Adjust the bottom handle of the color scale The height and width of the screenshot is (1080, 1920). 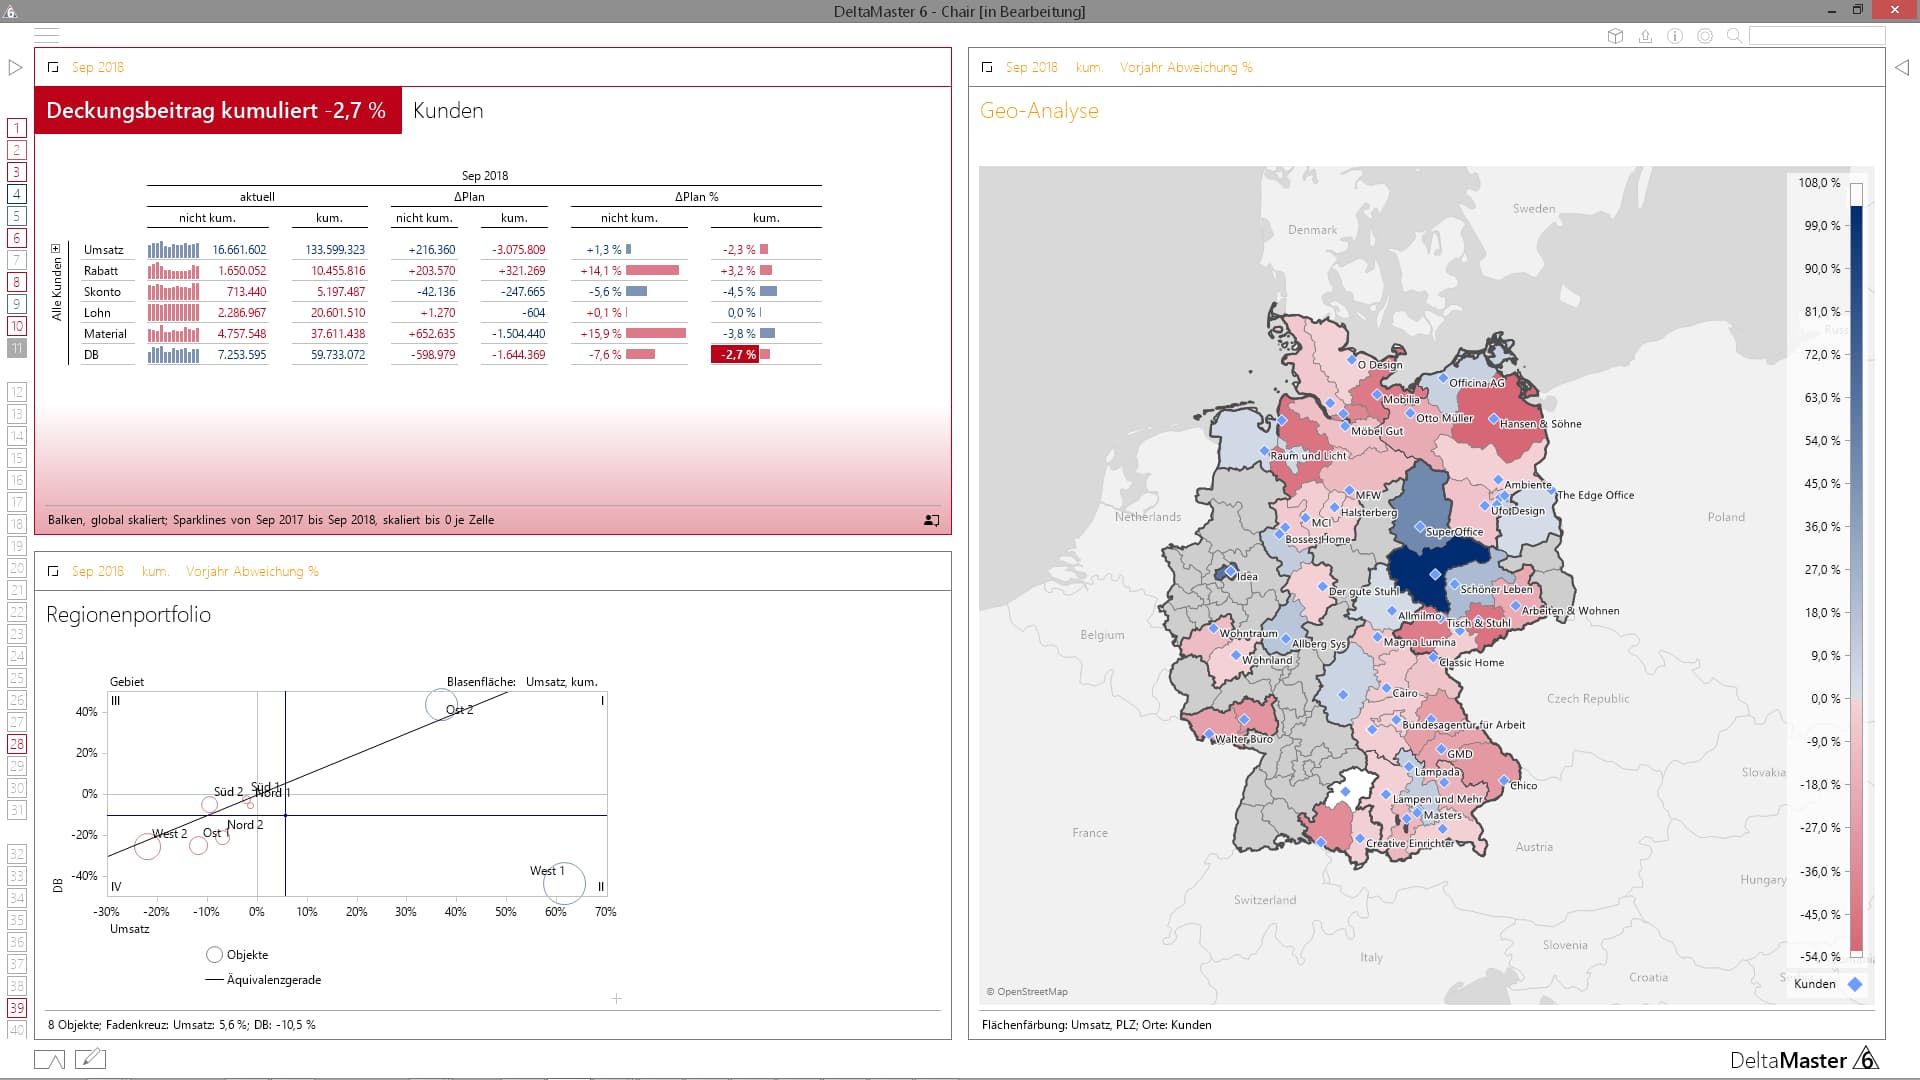pos(1856,954)
